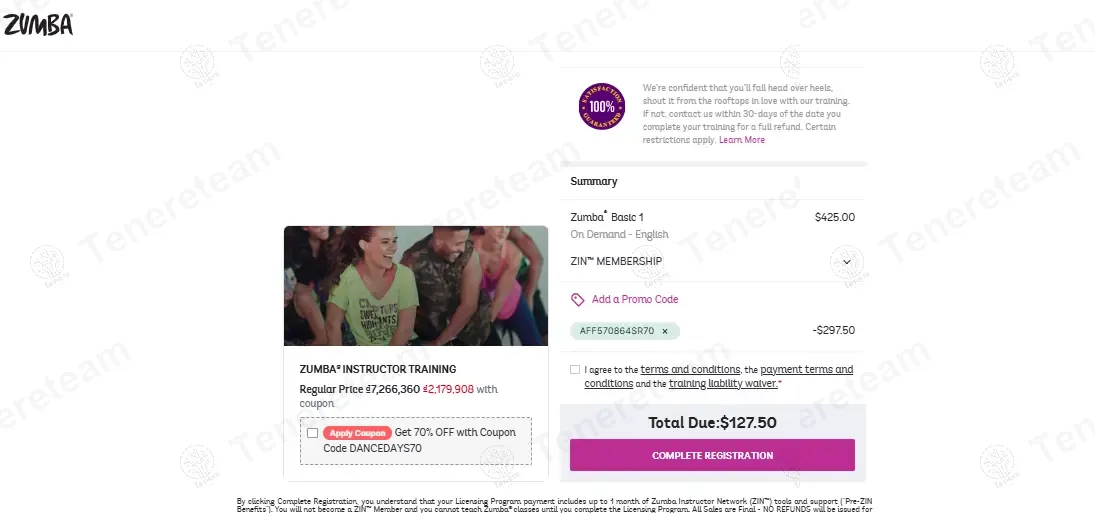Open the ZIN™ MEMBERSHIP section
The height and width of the screenshot is (513, 1095).
click(712, 262)
